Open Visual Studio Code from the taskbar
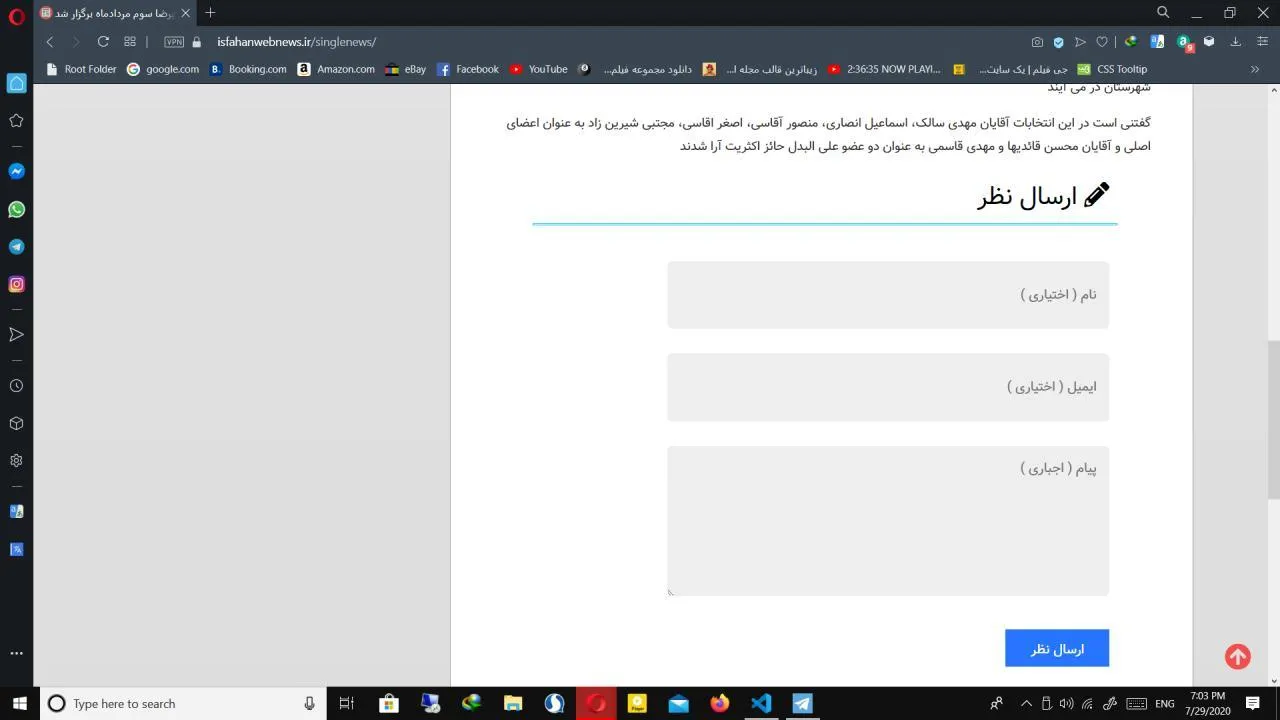This screenshot has height=720, width=1280. [x=761, y=703]
